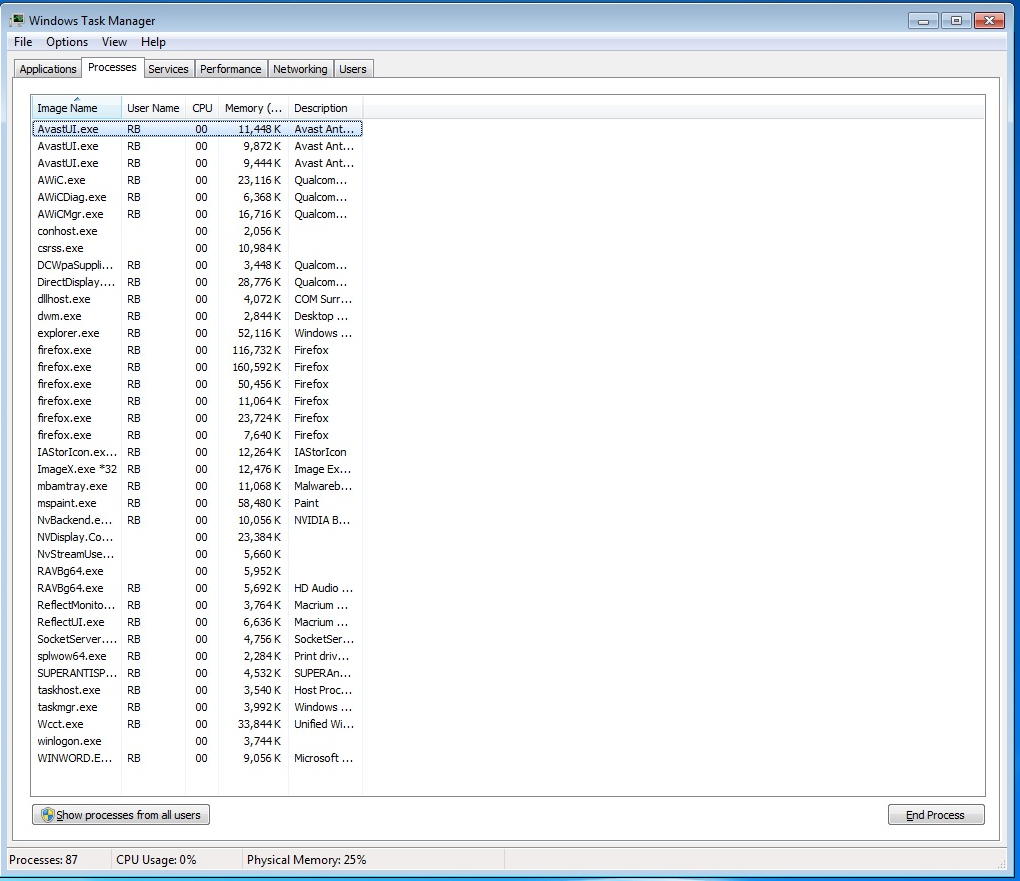1020x881 pixels.
Task: Switch to the Services tab
Action: (x=168, y=69)
